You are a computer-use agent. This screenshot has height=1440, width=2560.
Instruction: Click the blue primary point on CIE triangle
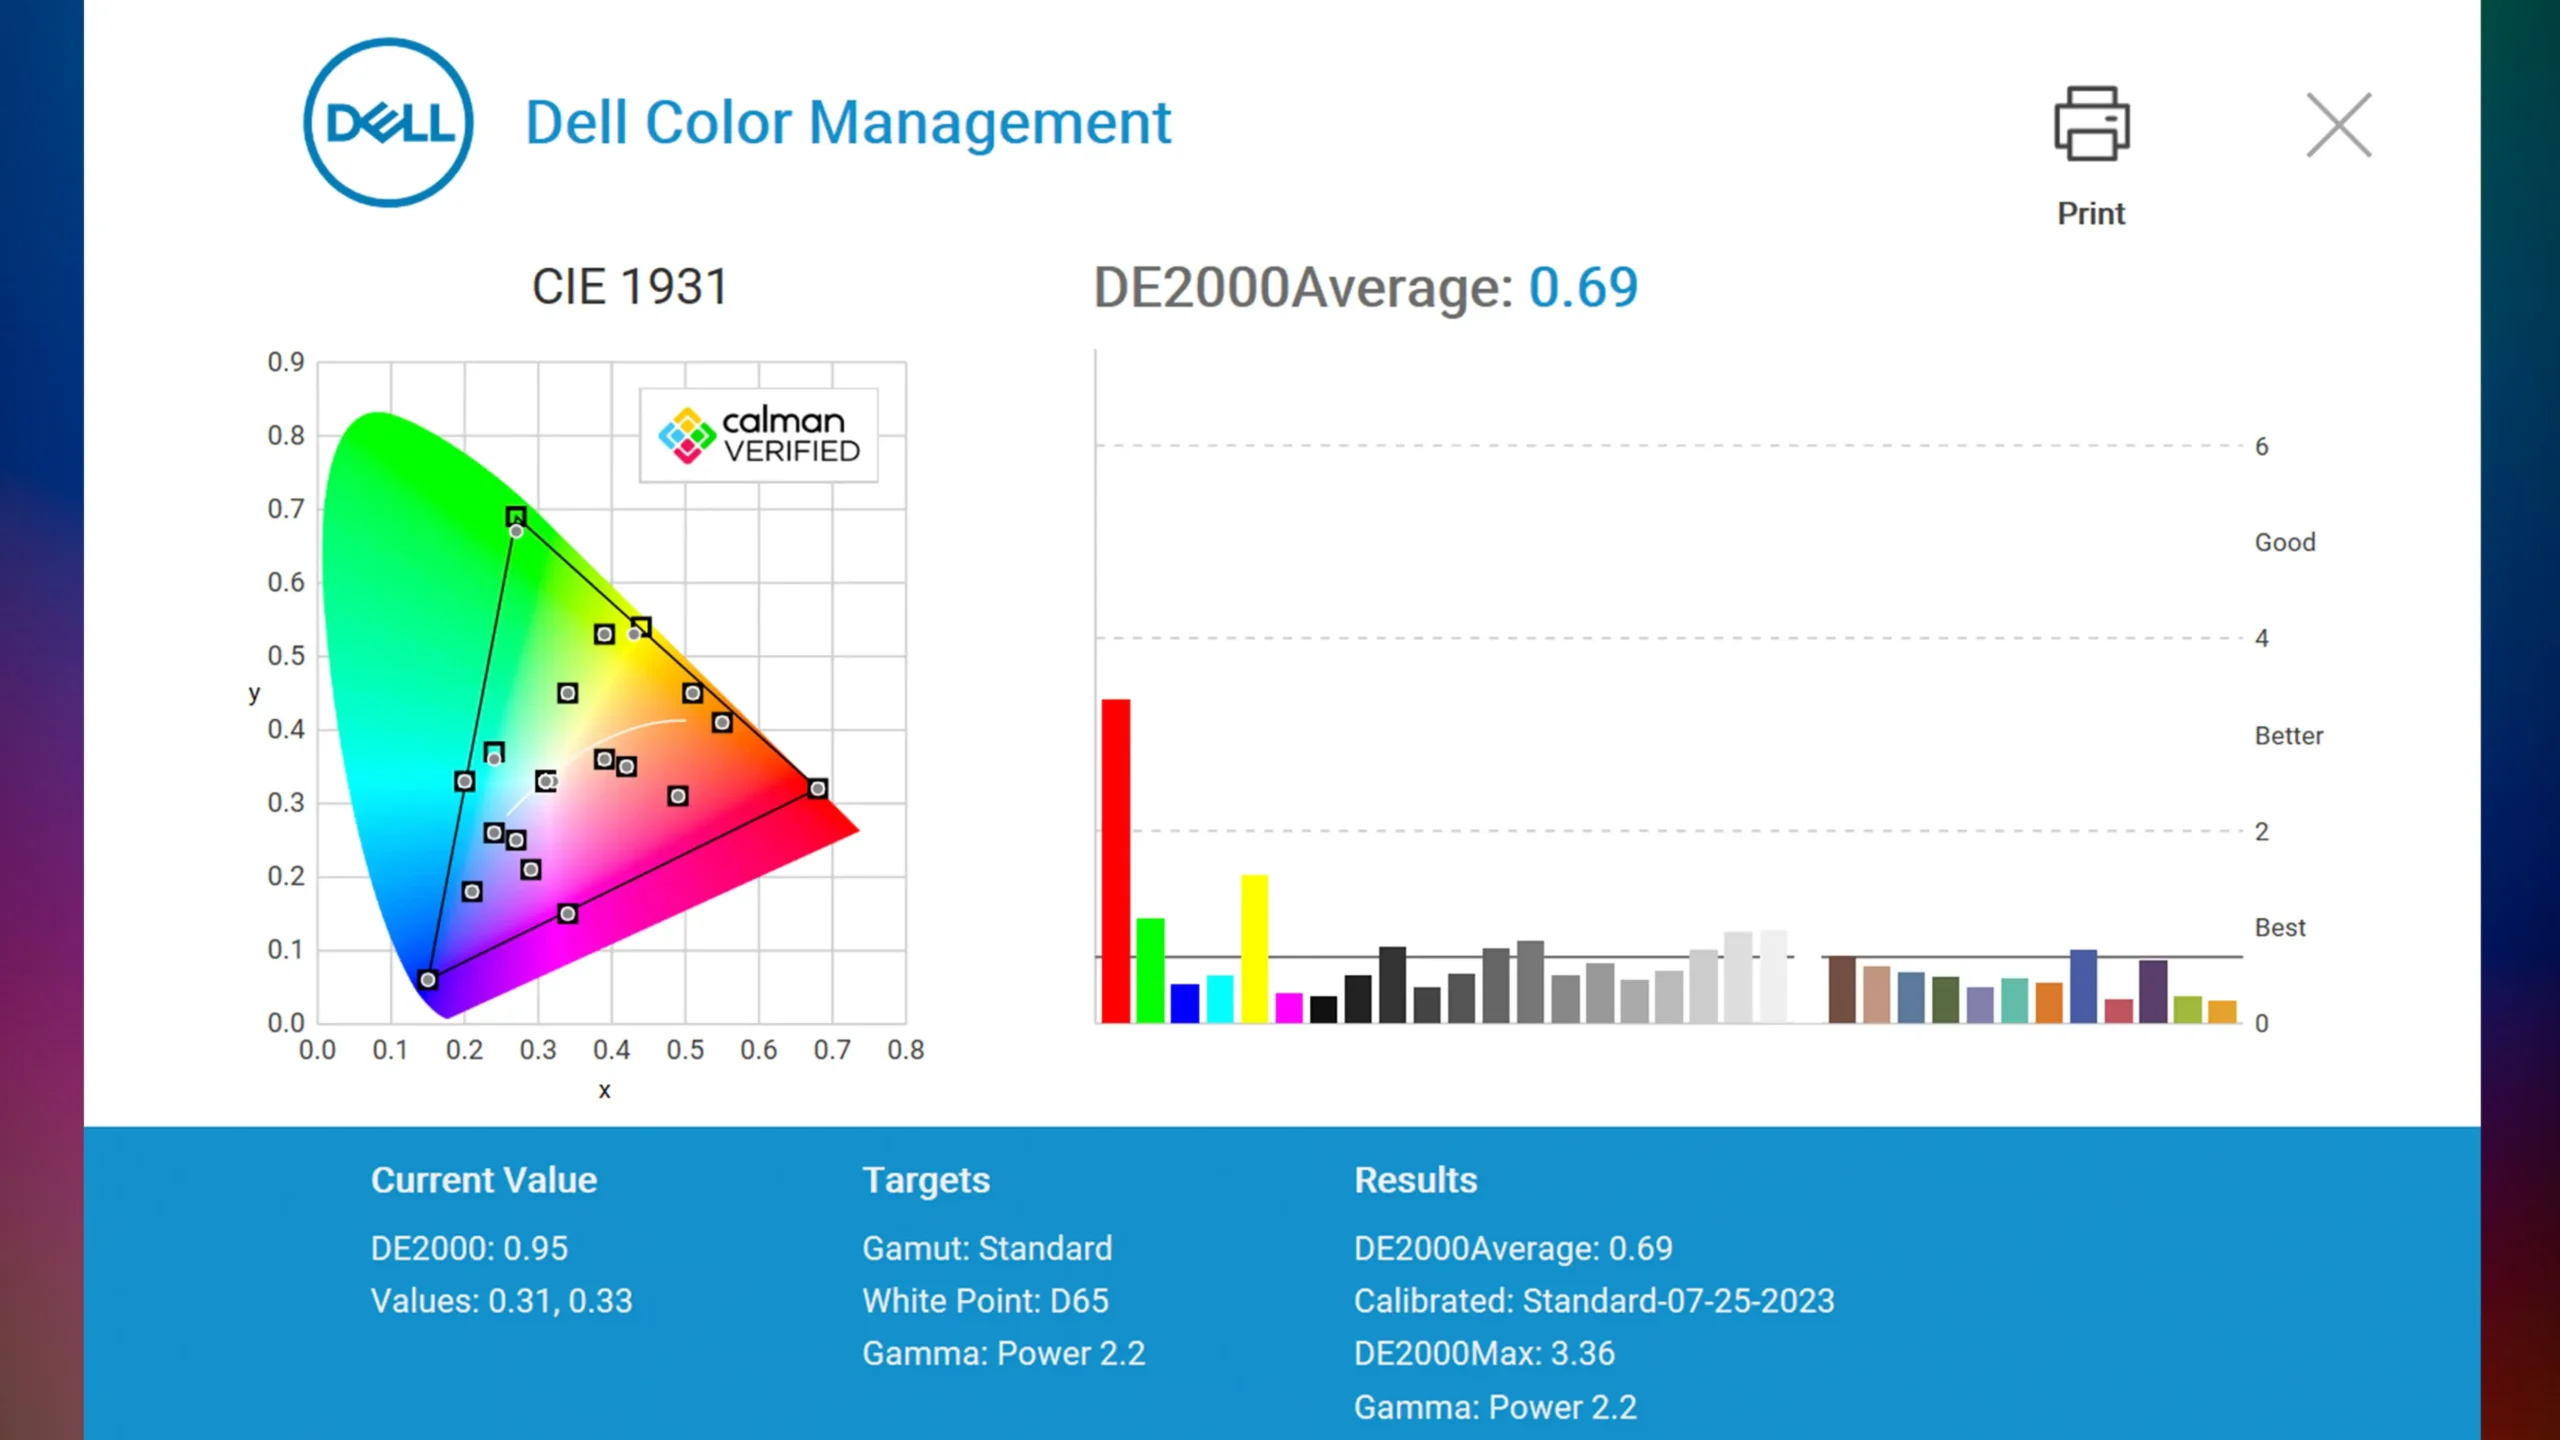coord(428,980)
